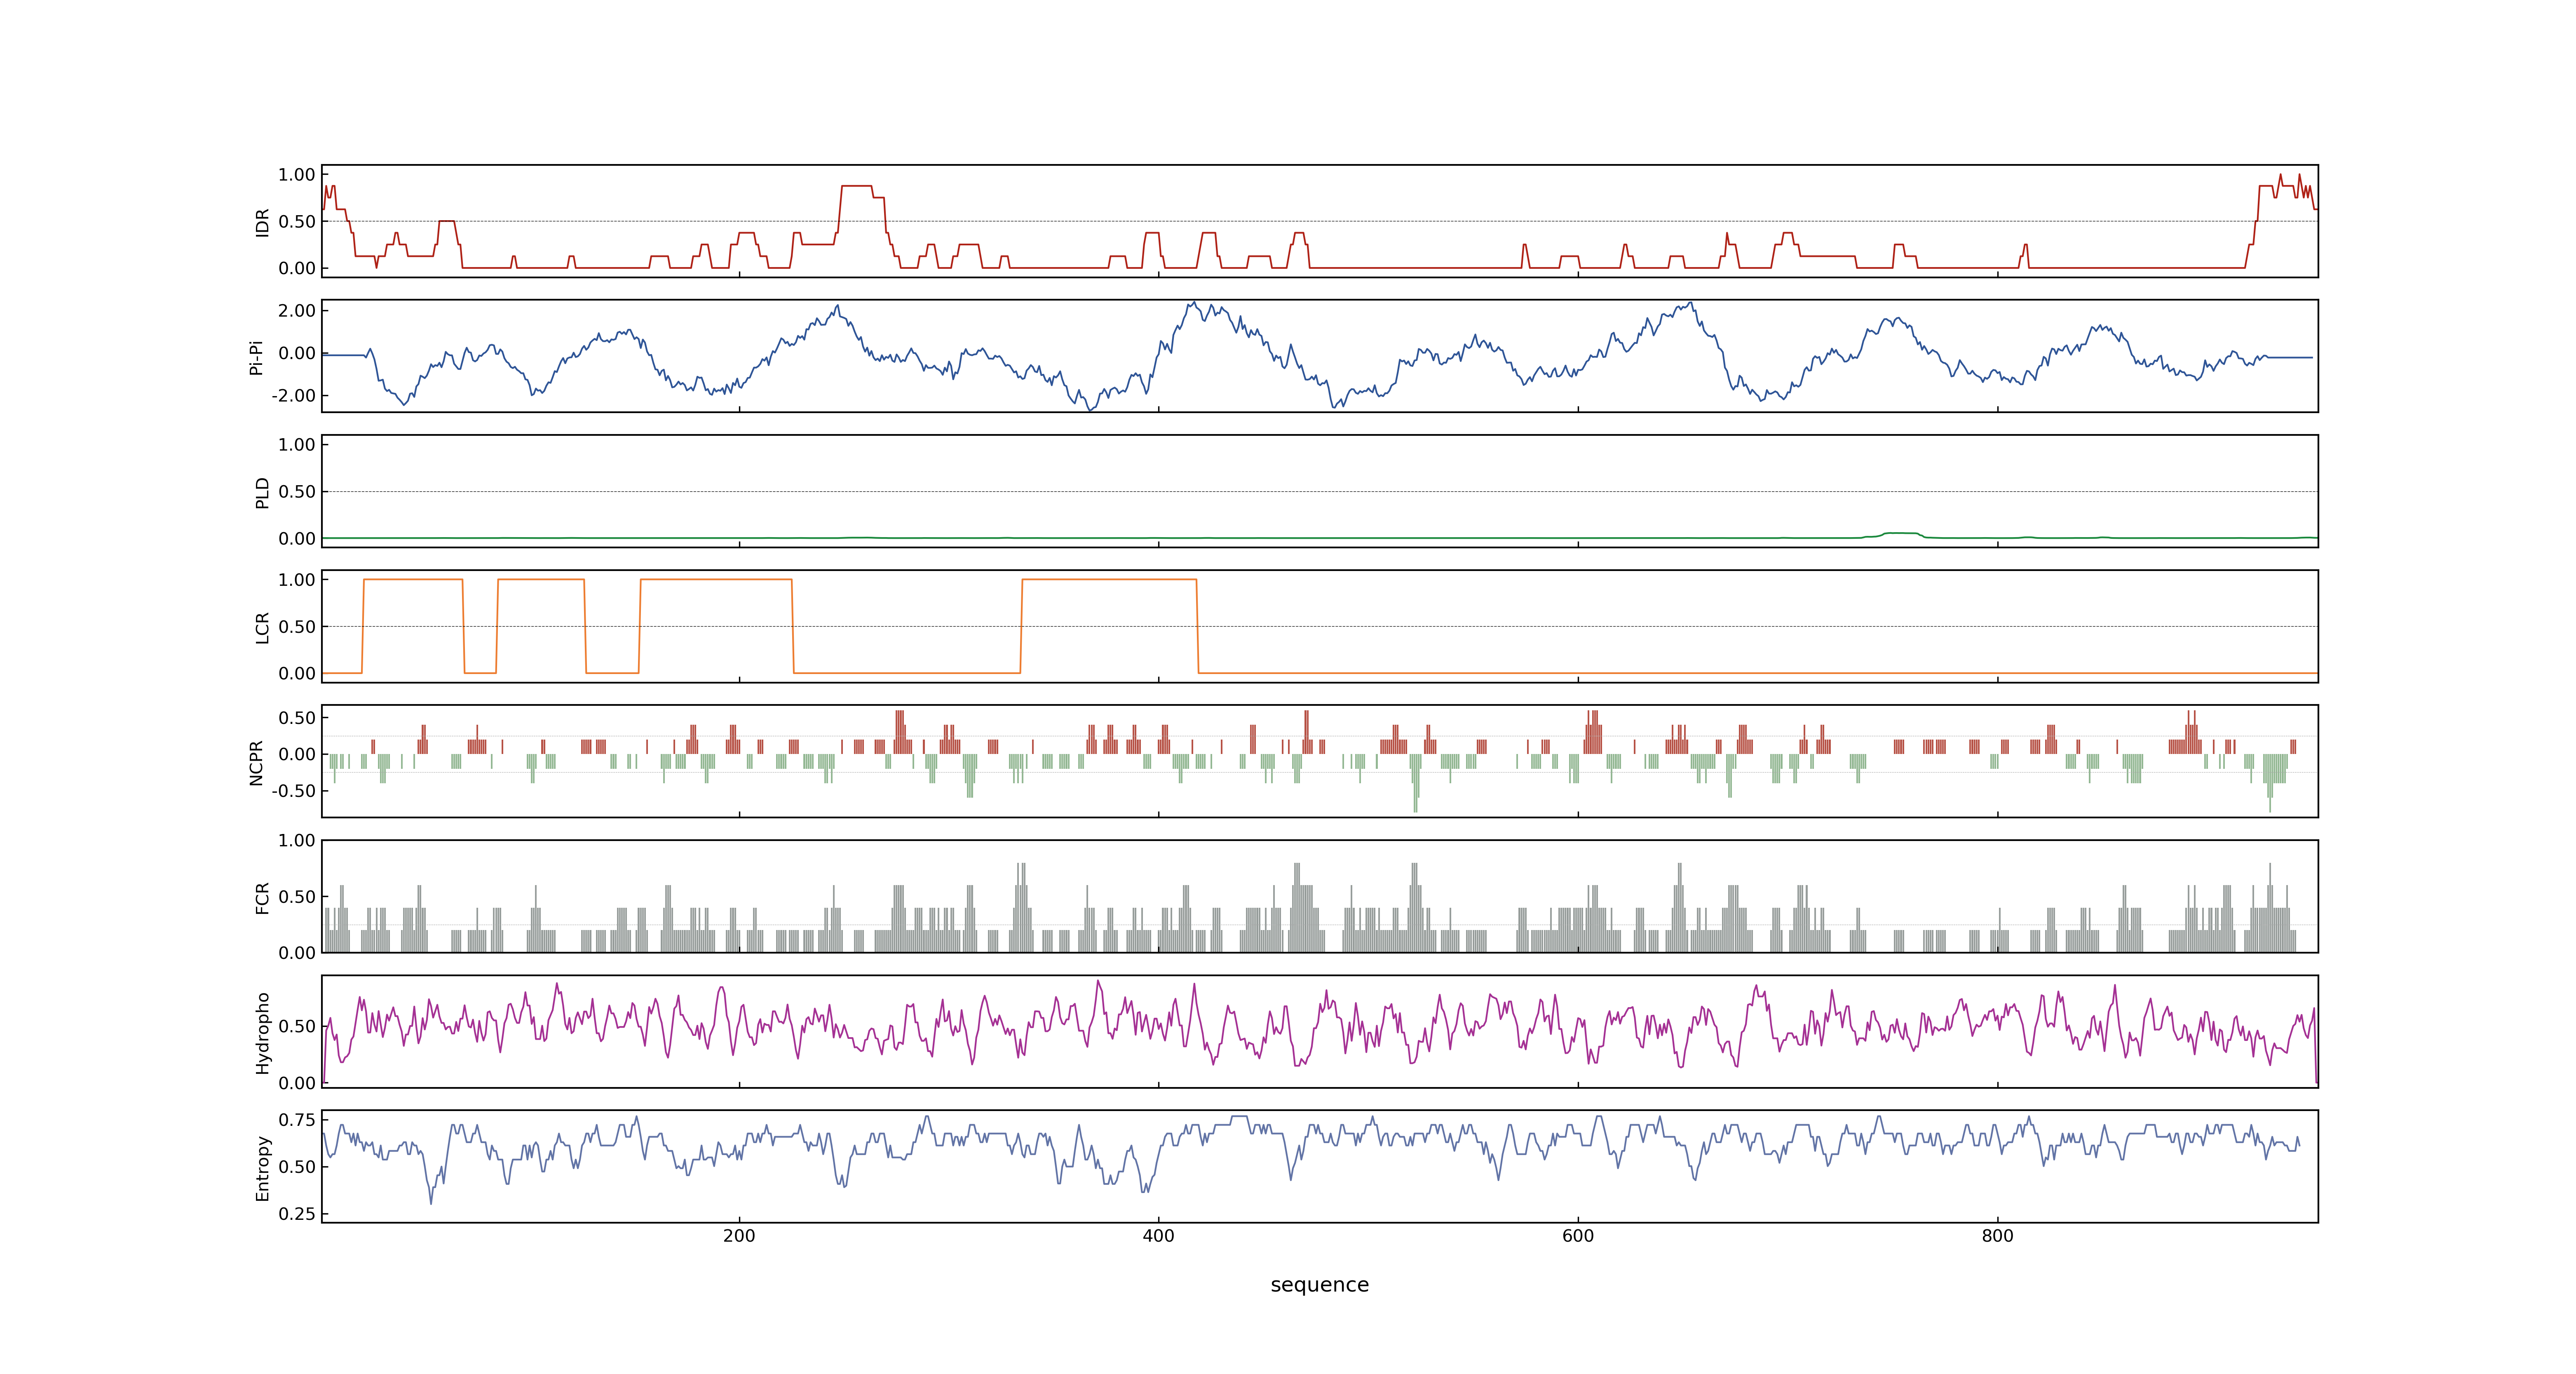Click the -0.50 tick of the NCPR panel

(293, 791)
